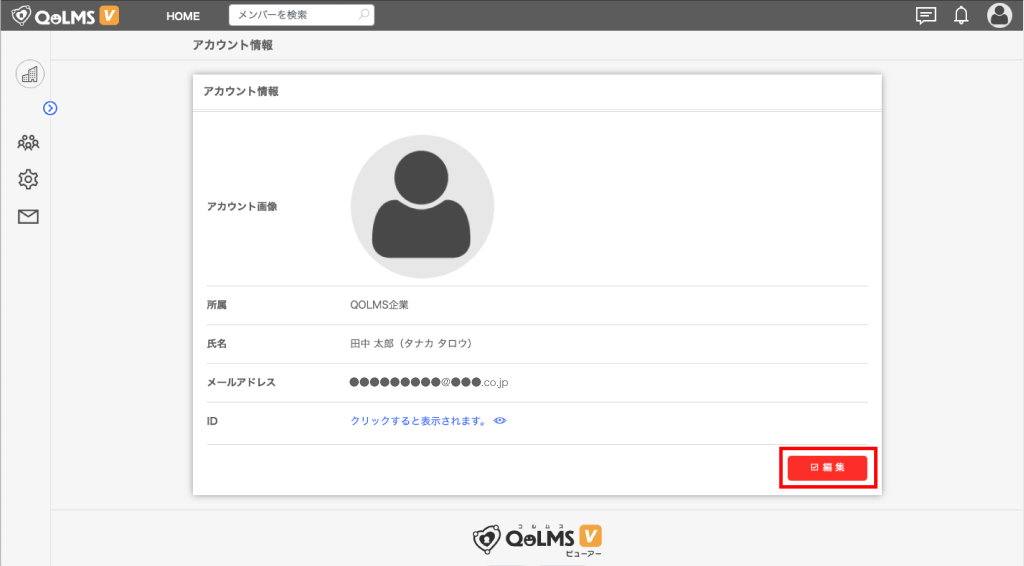
Task: Open the user profile avatar menu
Action: click(999, 15)
